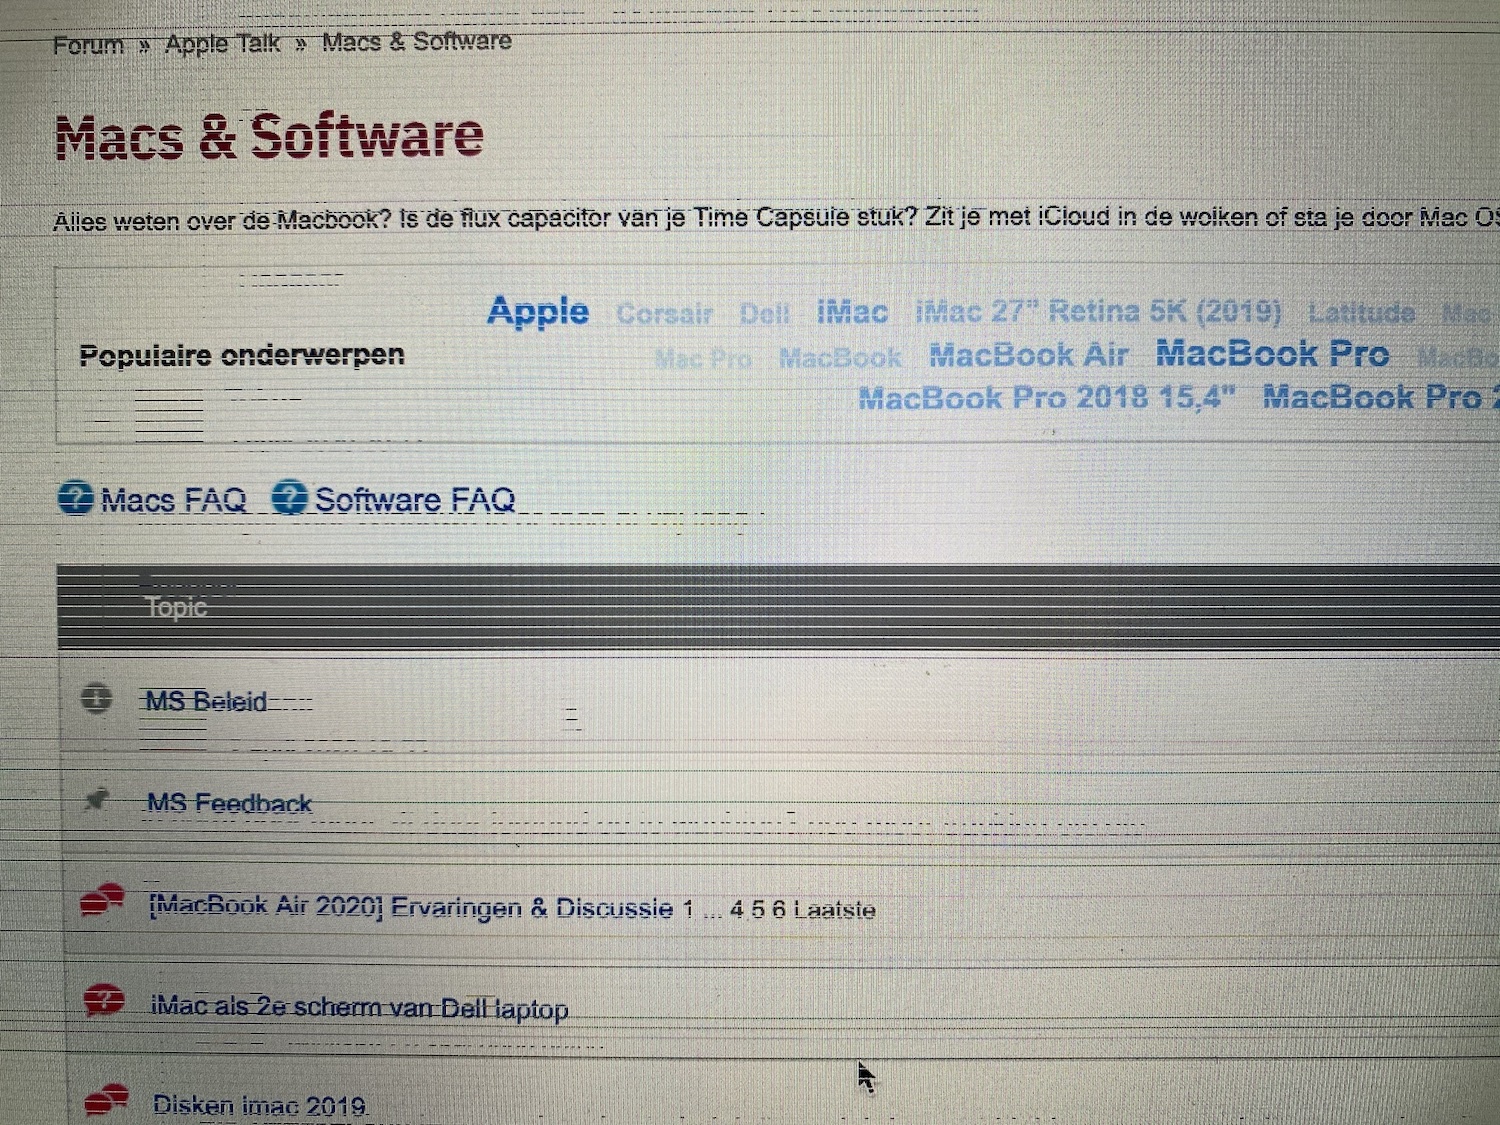Select the Mac Pro popular tag
Image resolution: width=1500 pixels, height=1125 pixels.
click(703, 358)
